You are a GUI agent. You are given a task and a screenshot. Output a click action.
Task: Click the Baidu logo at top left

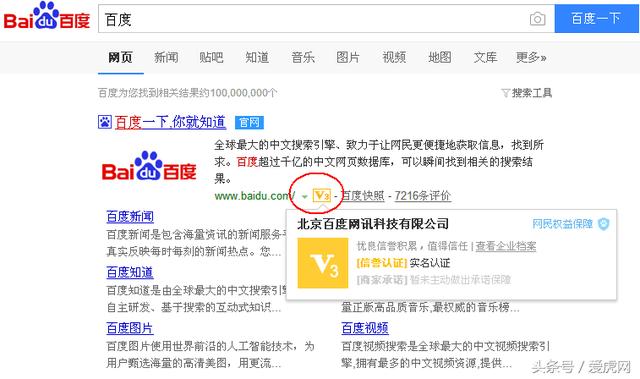click(47, 17)
